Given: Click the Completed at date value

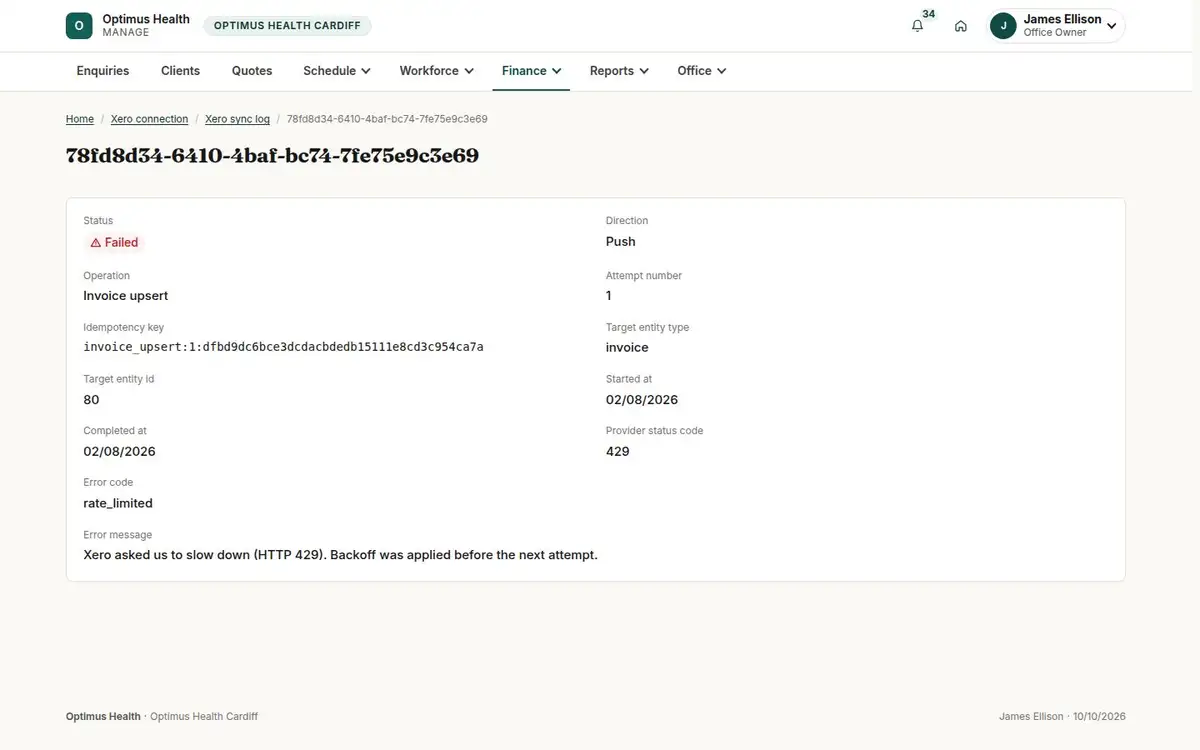Looking at the screenshot, I should pos(119,451).
